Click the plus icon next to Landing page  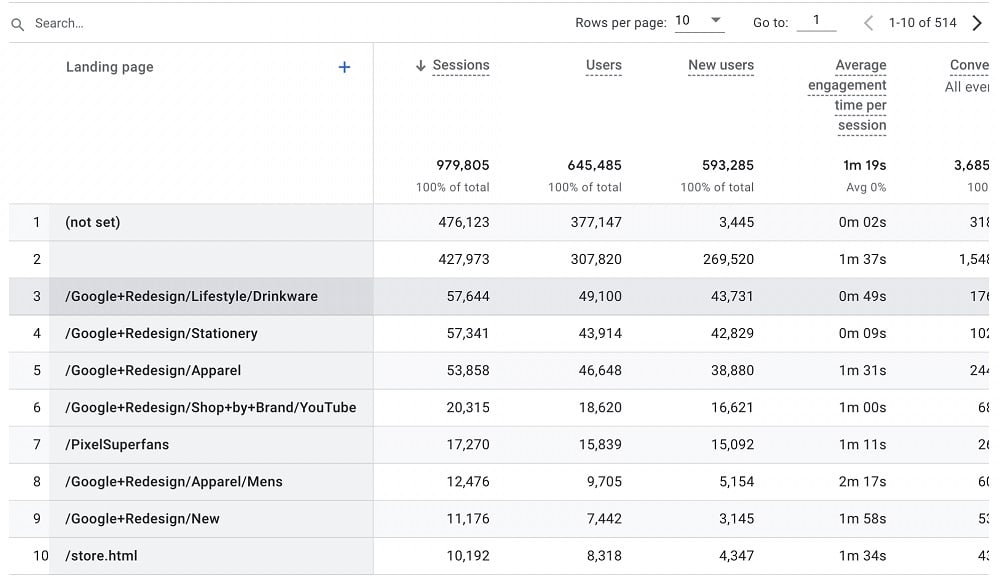coord(344,66)
